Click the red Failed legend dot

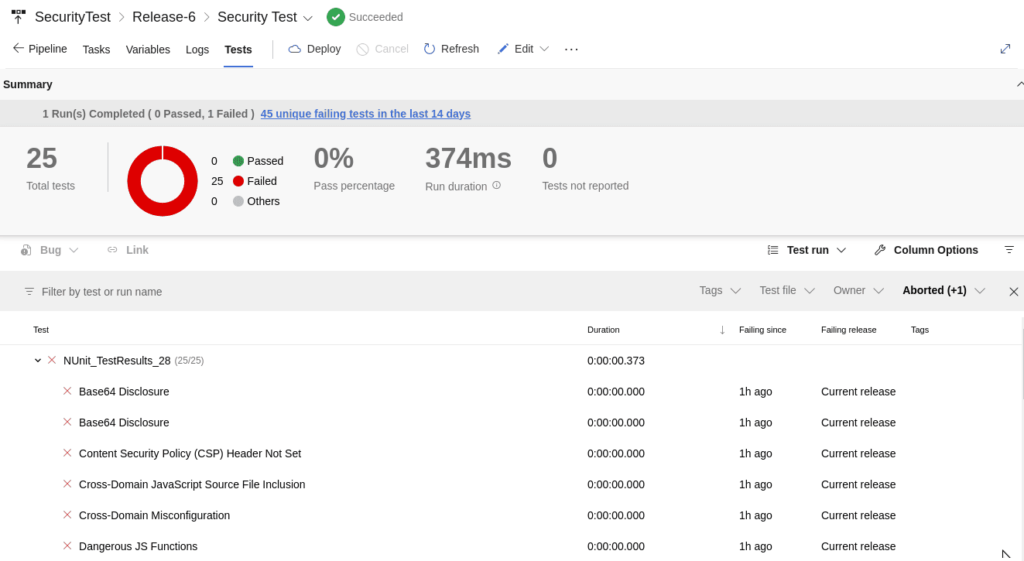tap(238, 181)
